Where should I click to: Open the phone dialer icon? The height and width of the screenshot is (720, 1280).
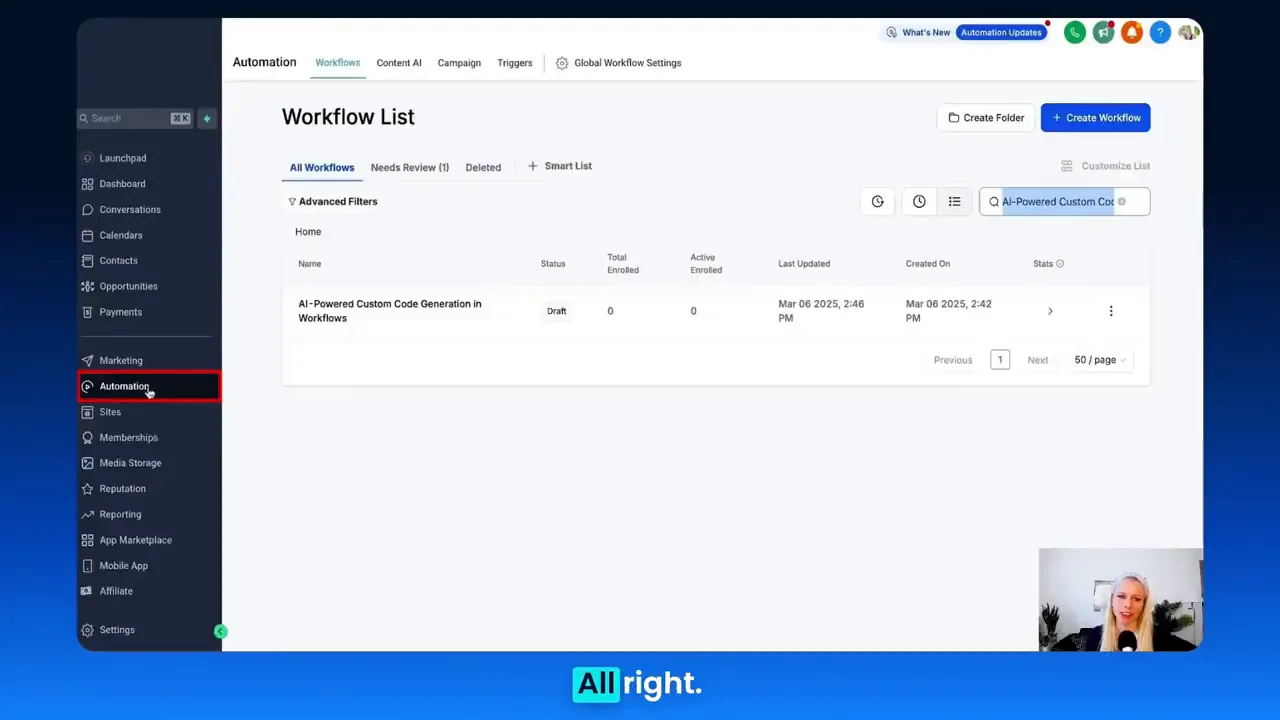pyautogui.click(x=1075, y=33)
